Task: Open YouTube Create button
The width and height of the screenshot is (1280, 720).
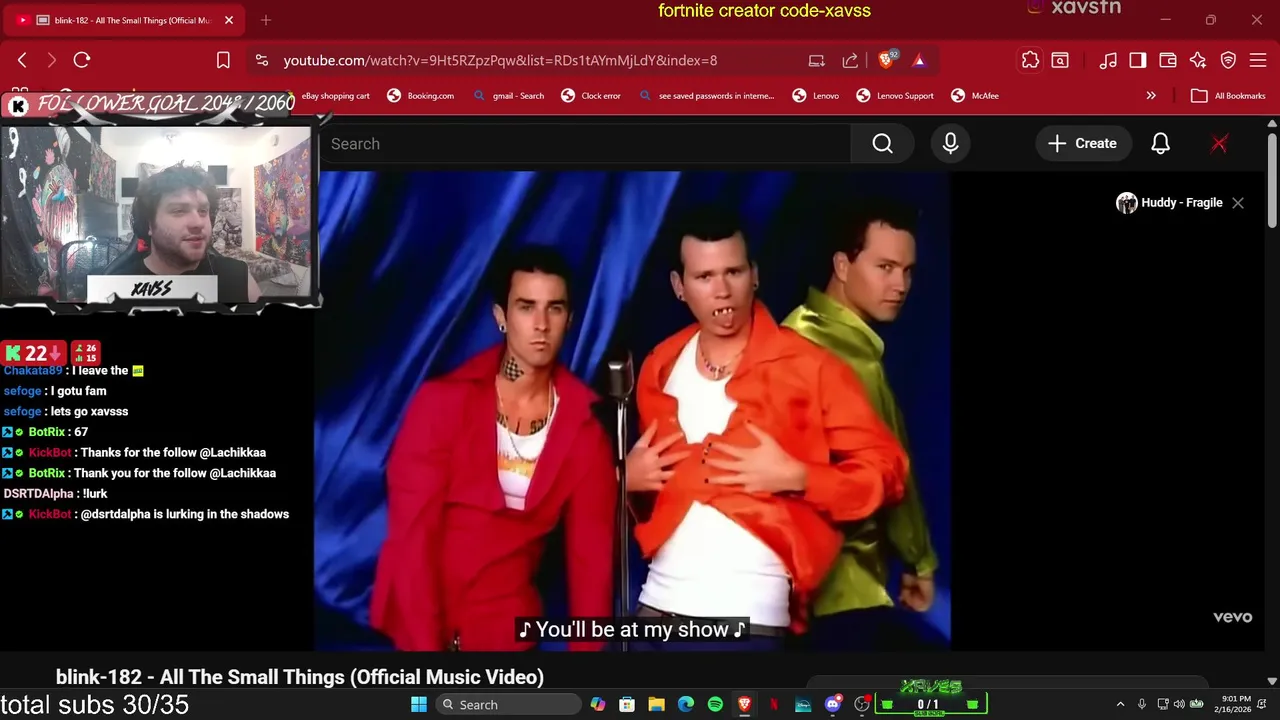Action: [1082, 144]
